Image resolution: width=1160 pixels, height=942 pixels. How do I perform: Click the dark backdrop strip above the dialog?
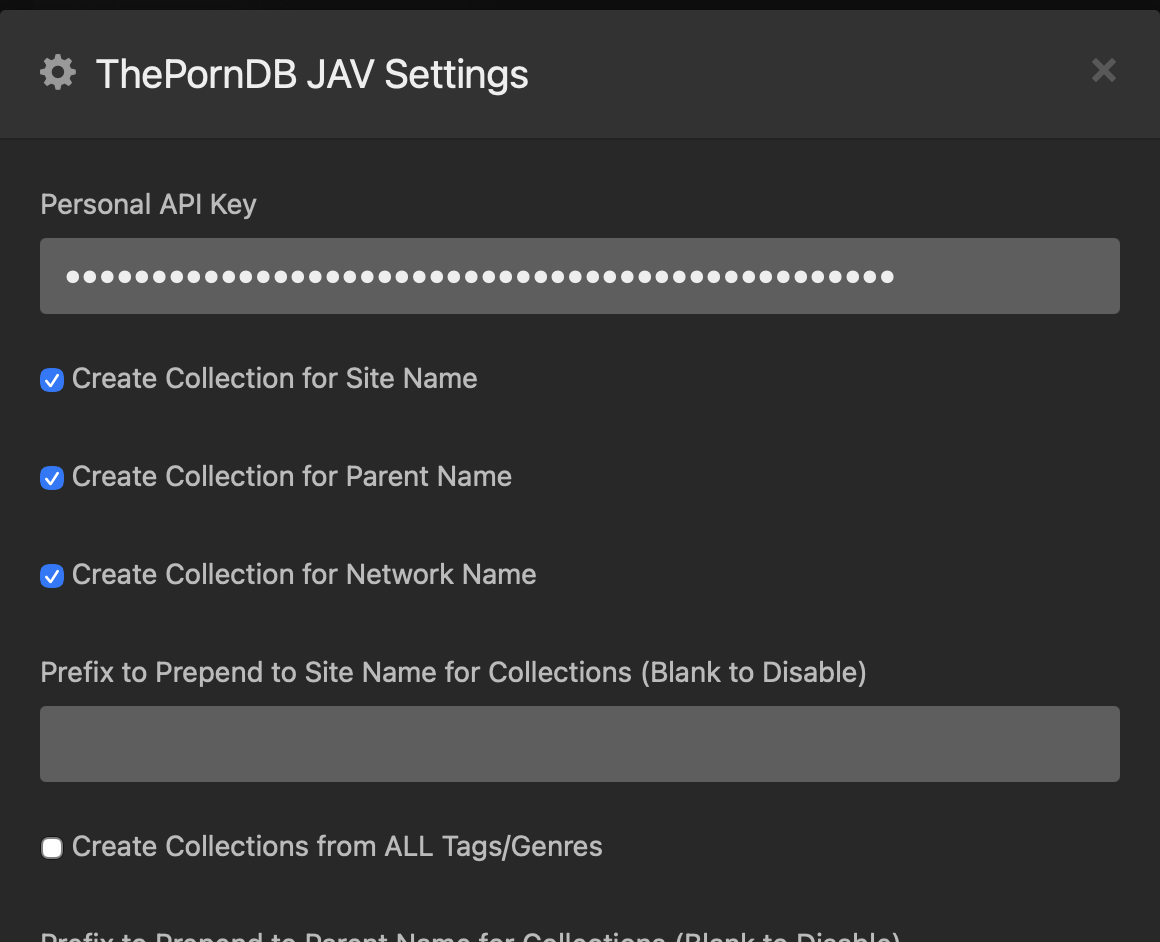tap(580, 4)
